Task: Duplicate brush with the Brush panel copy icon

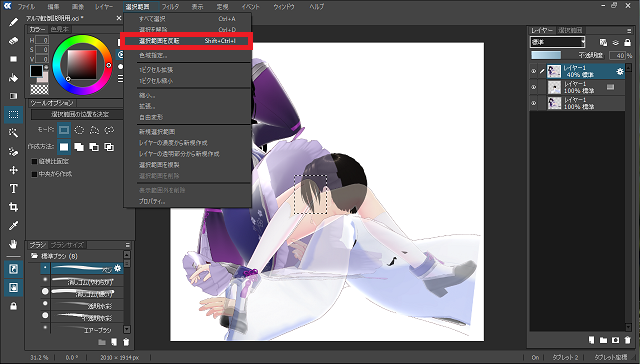Action: (x=114, y=342)
